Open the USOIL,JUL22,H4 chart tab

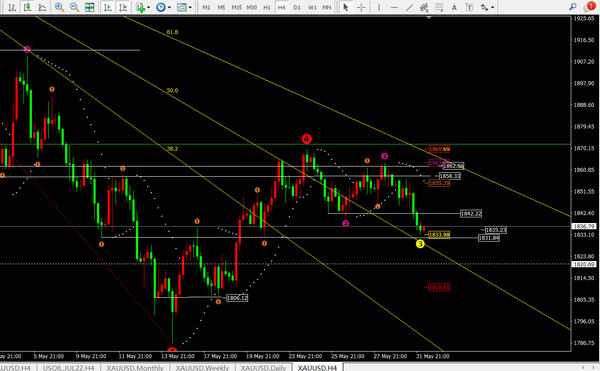click(x=68, y=368)
